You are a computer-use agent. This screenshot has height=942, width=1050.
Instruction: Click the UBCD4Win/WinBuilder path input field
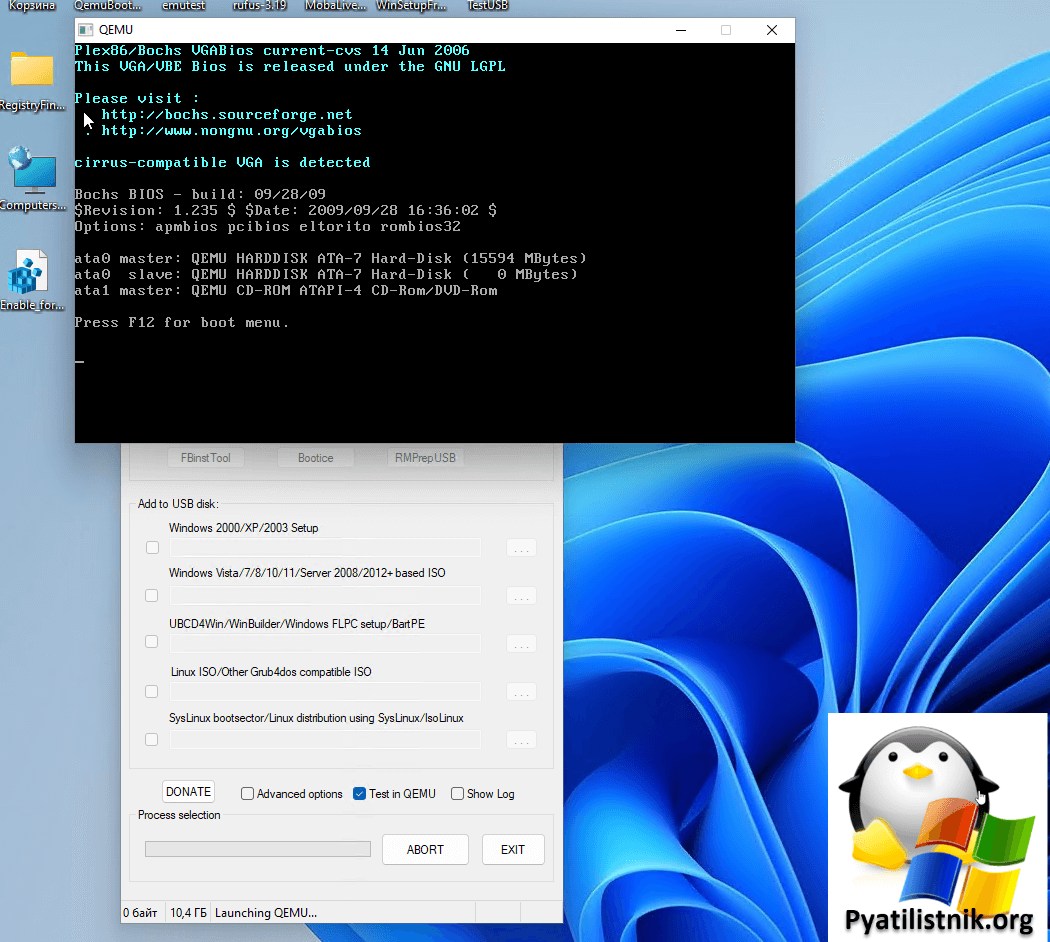click(x=325, y=644)
